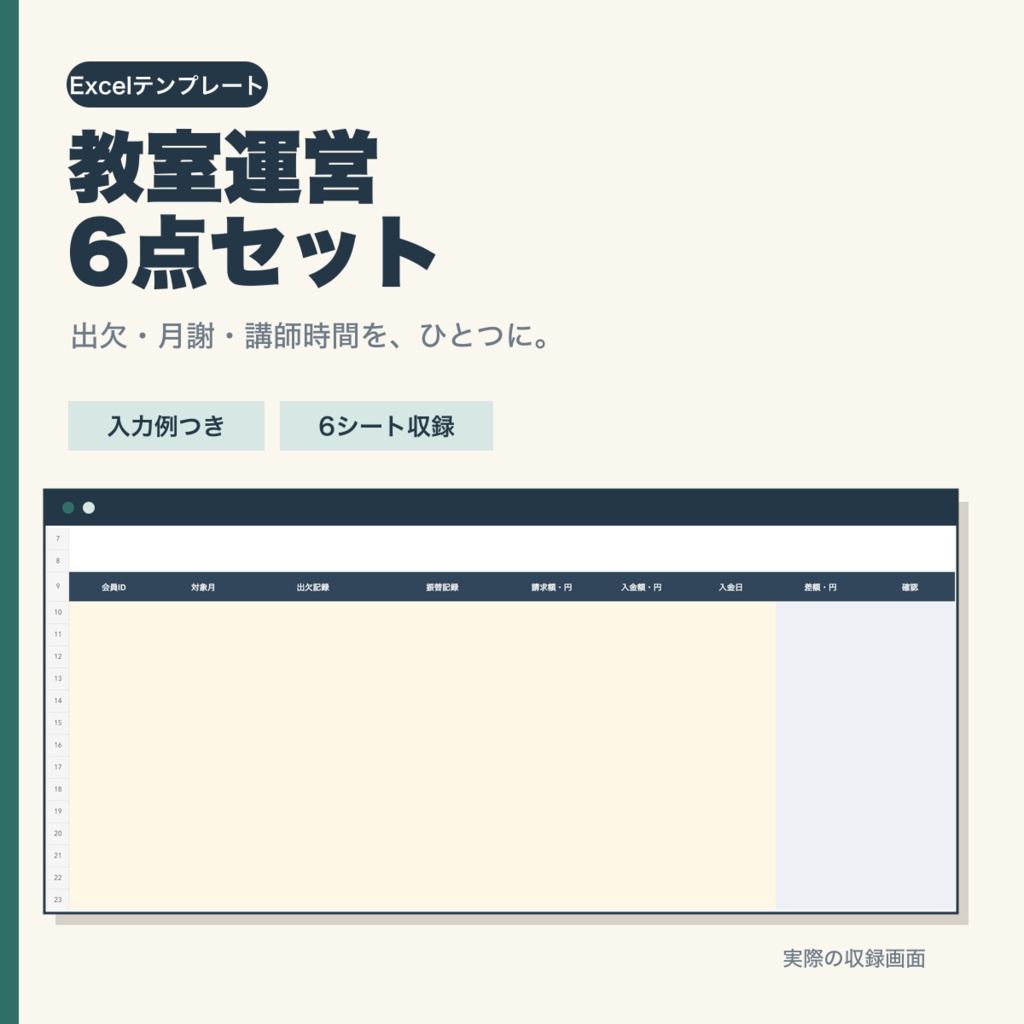Select row number 12
The height and width of the screenshot is (1024, 1024).
click(58, 656)
